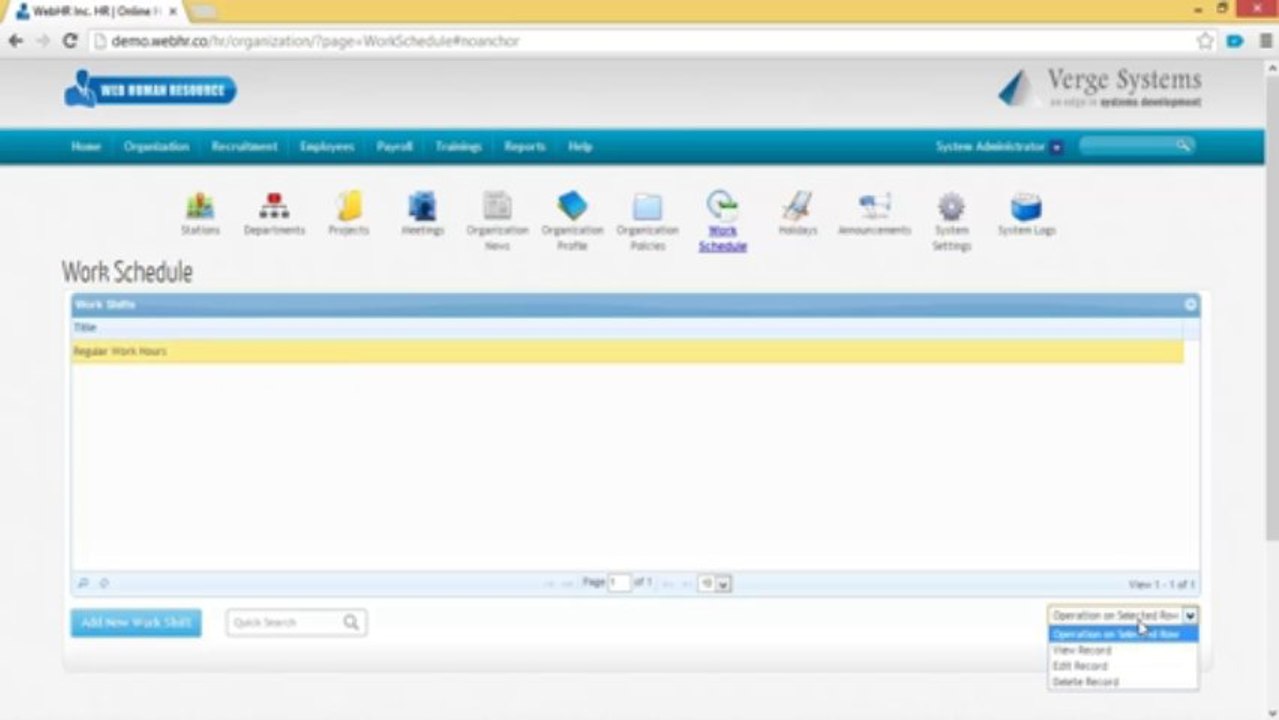Choose Edit Record from the dropdown list
1279x720 pixels.
1122,666
